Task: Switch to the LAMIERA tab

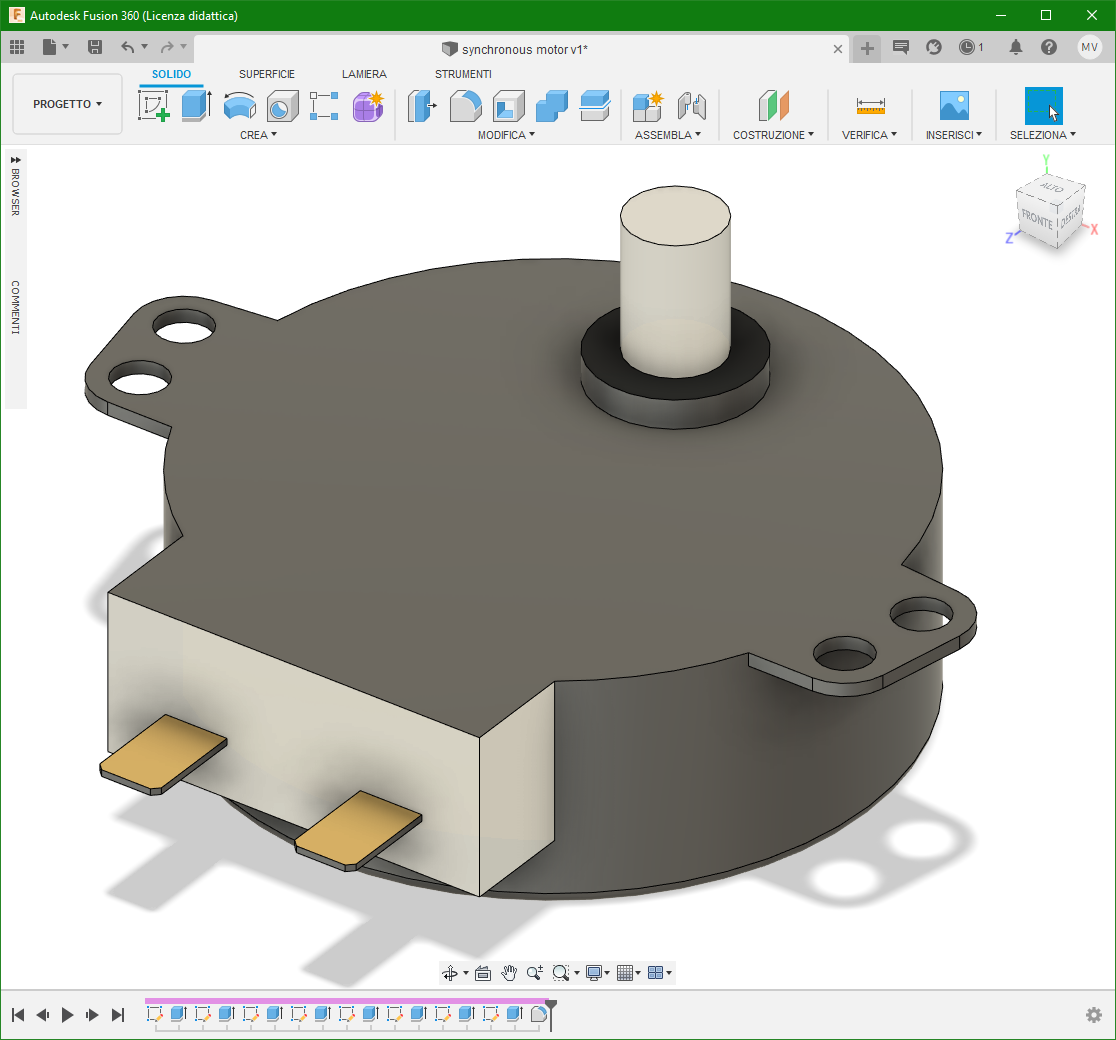Action: pyautogui.click(x=364, y=73)
